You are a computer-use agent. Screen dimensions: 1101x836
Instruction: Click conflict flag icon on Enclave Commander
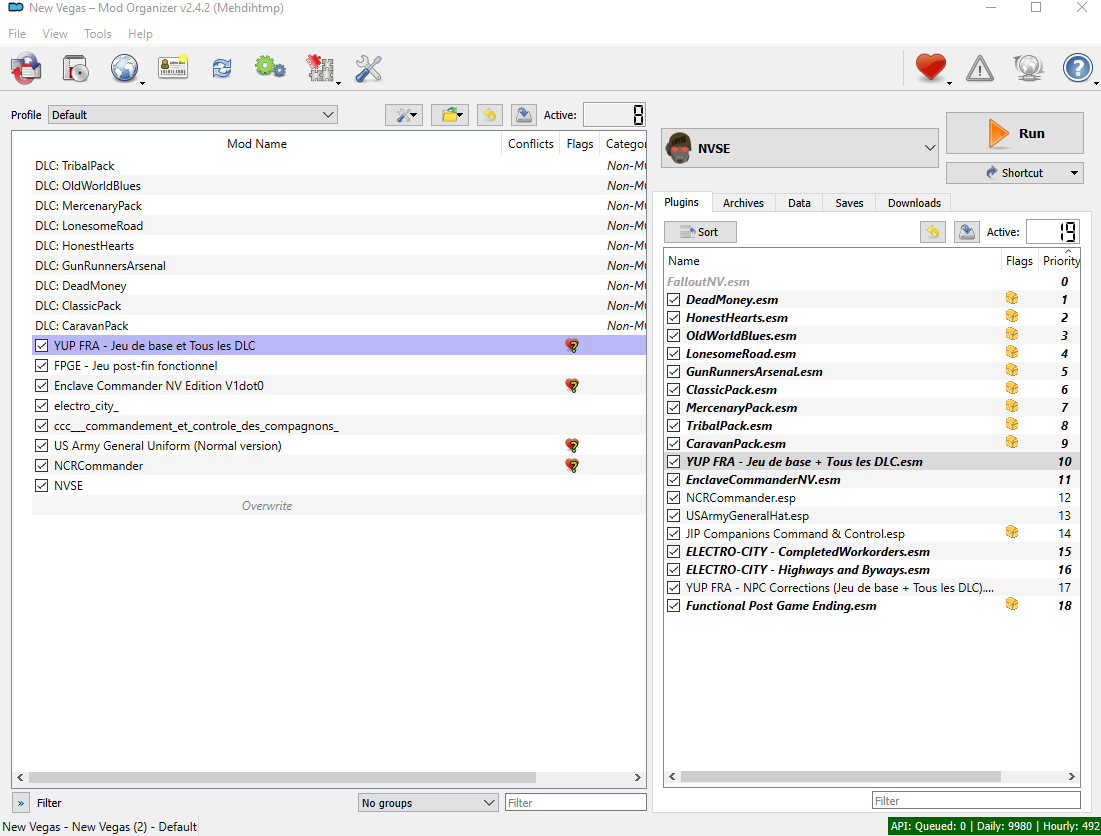coord(572,385)
